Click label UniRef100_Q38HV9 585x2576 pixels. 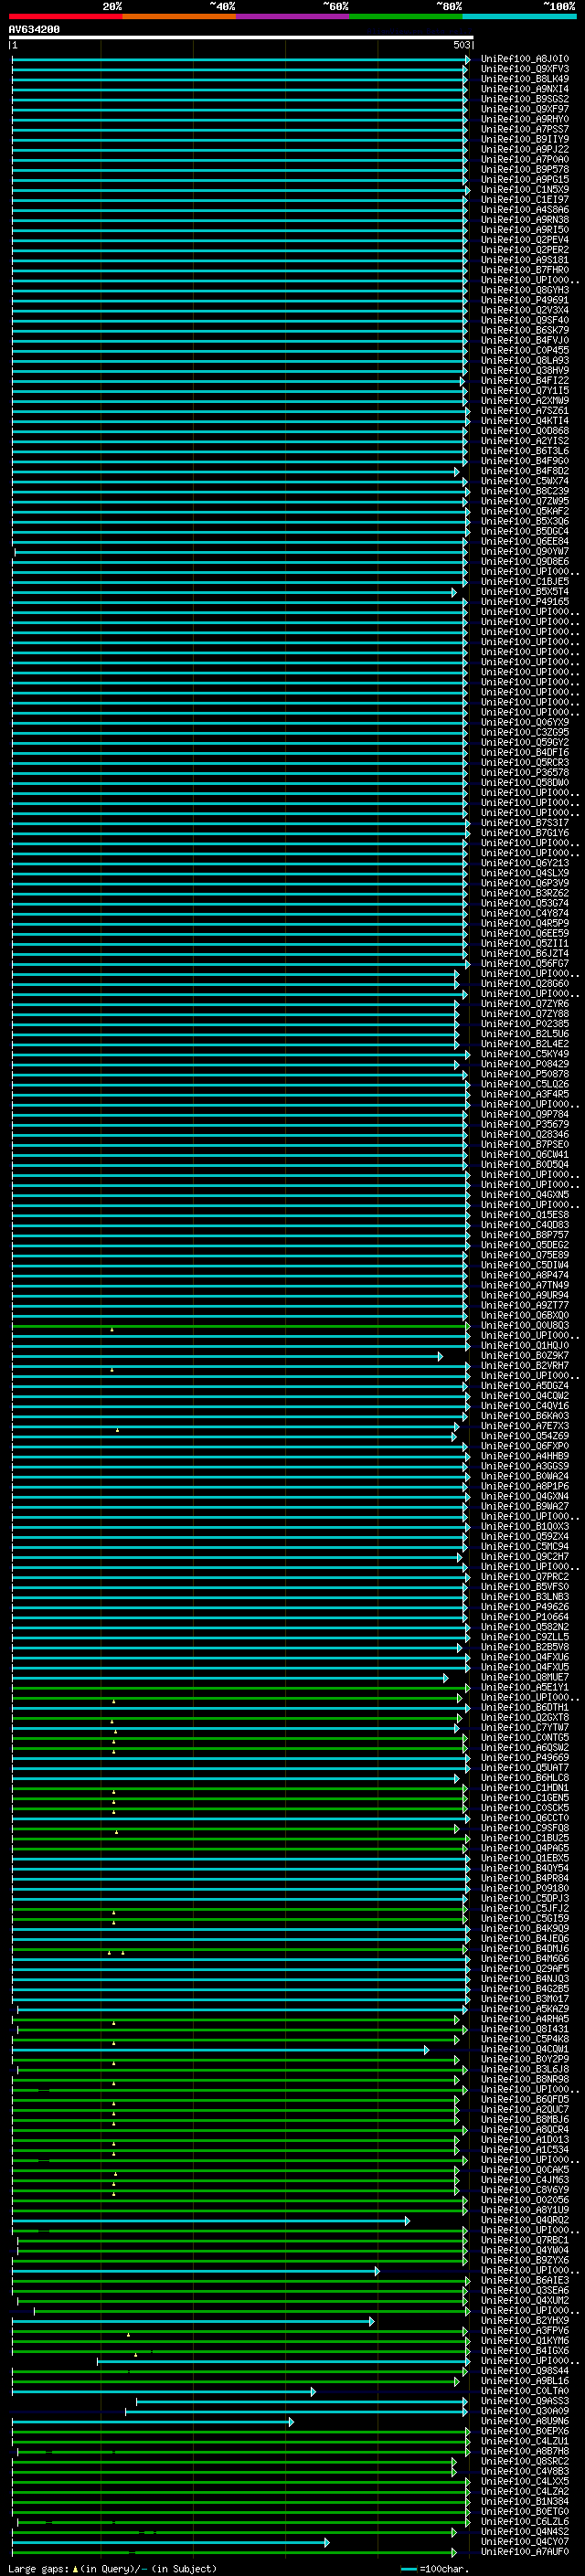[524, 371]
